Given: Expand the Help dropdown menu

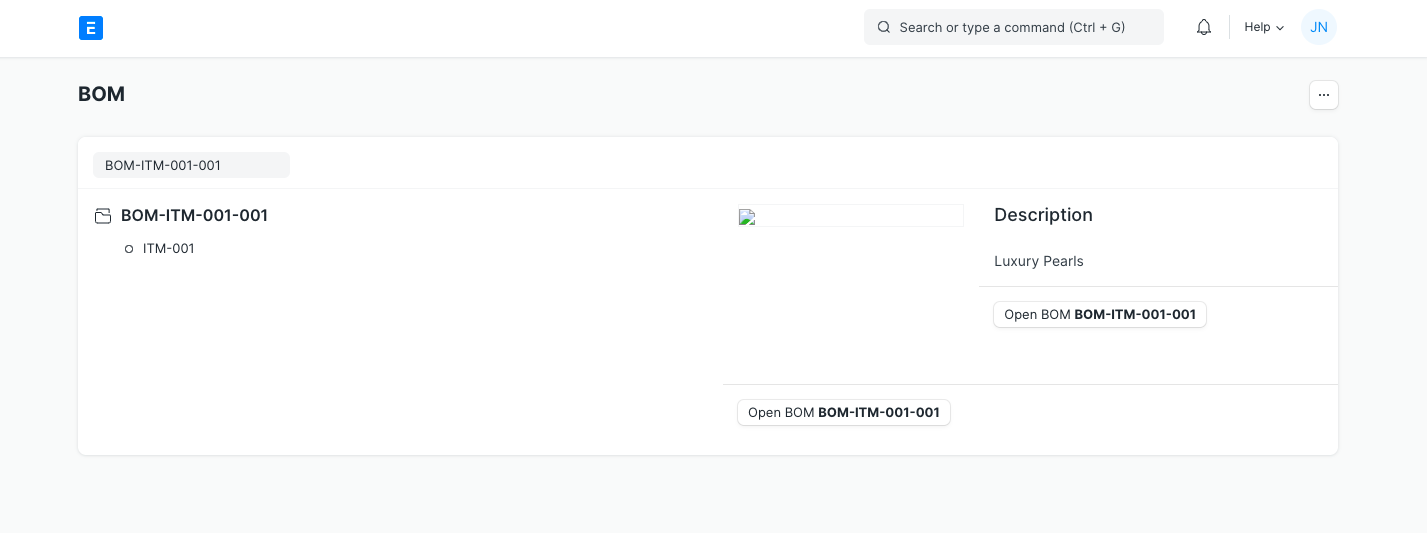Looking at the screenshot, I should click(1264, 27).
